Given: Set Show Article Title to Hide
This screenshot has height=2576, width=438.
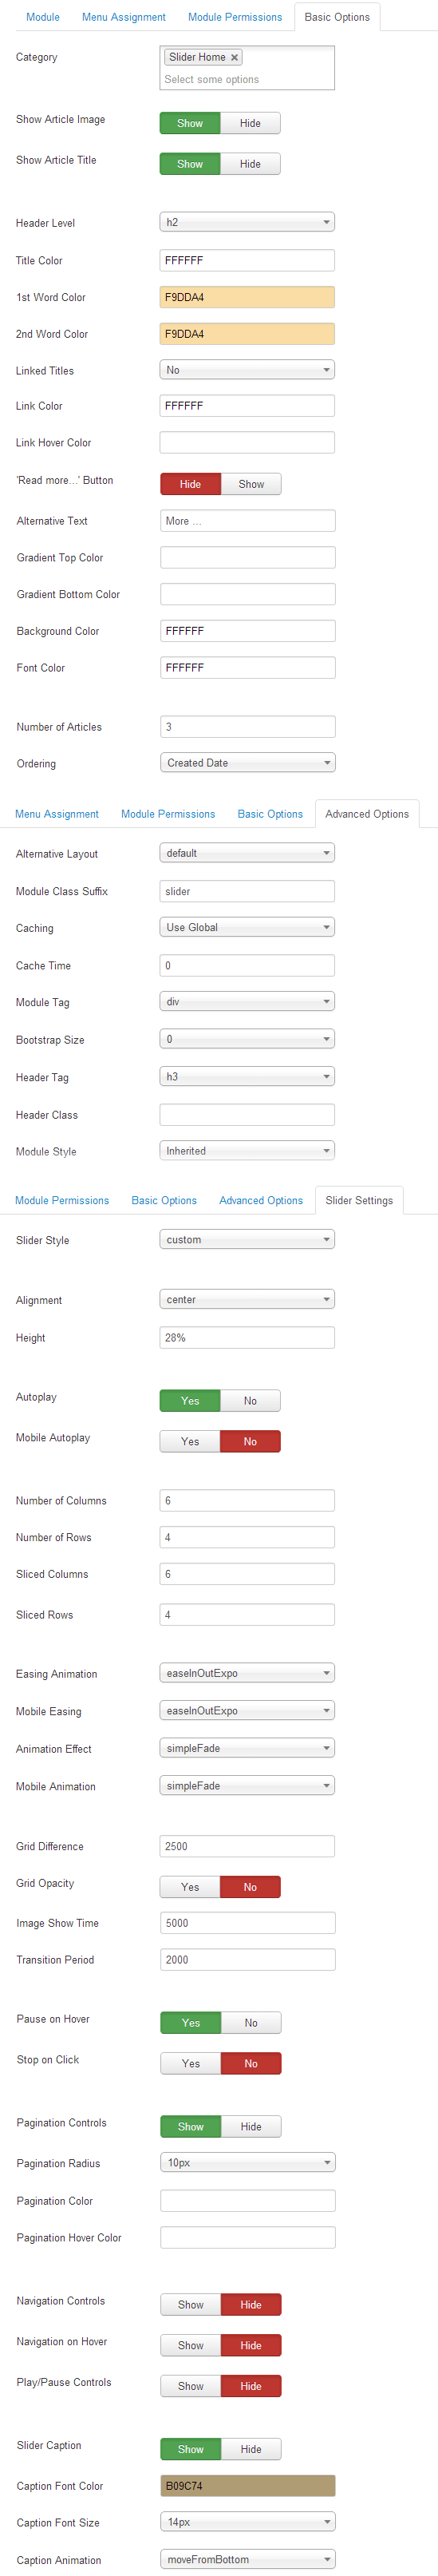Looking at the screenshot, I should (250, 164).
